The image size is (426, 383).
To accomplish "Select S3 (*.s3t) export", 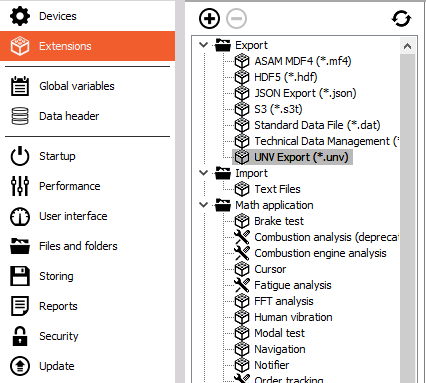I will (278, 109).
